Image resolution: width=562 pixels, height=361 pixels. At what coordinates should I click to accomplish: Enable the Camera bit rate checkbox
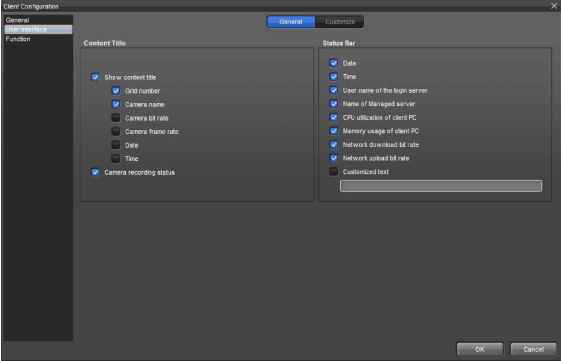[116, 118]
